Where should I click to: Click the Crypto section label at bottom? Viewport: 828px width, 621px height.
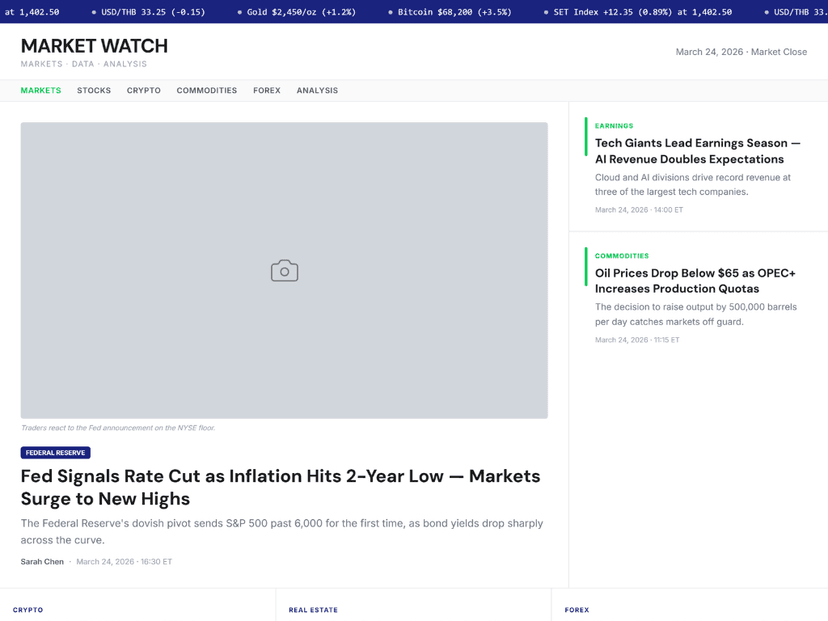28,609
